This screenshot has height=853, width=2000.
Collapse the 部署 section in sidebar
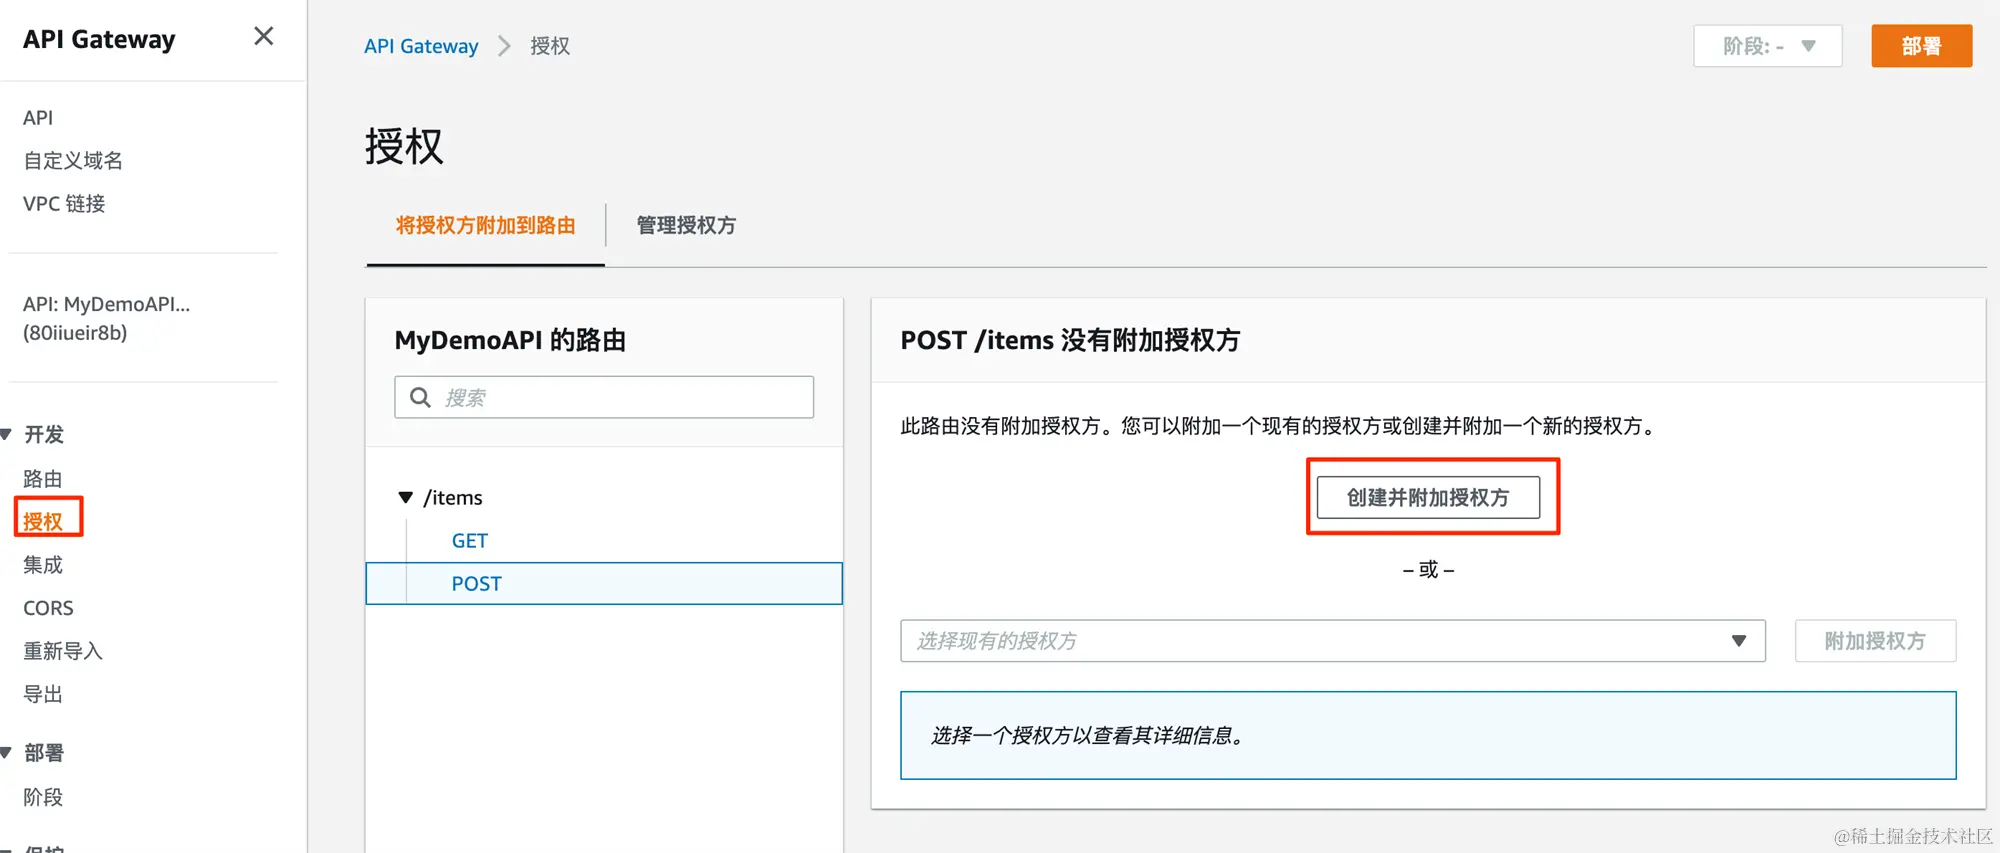6,752
